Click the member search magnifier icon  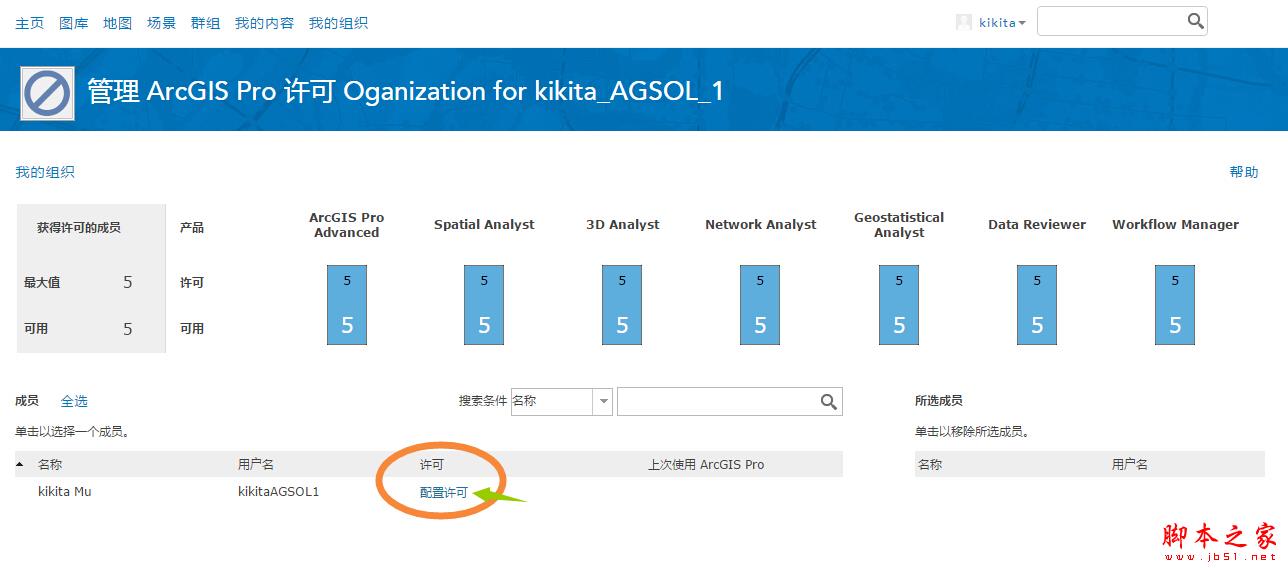(x=829, y=401)
